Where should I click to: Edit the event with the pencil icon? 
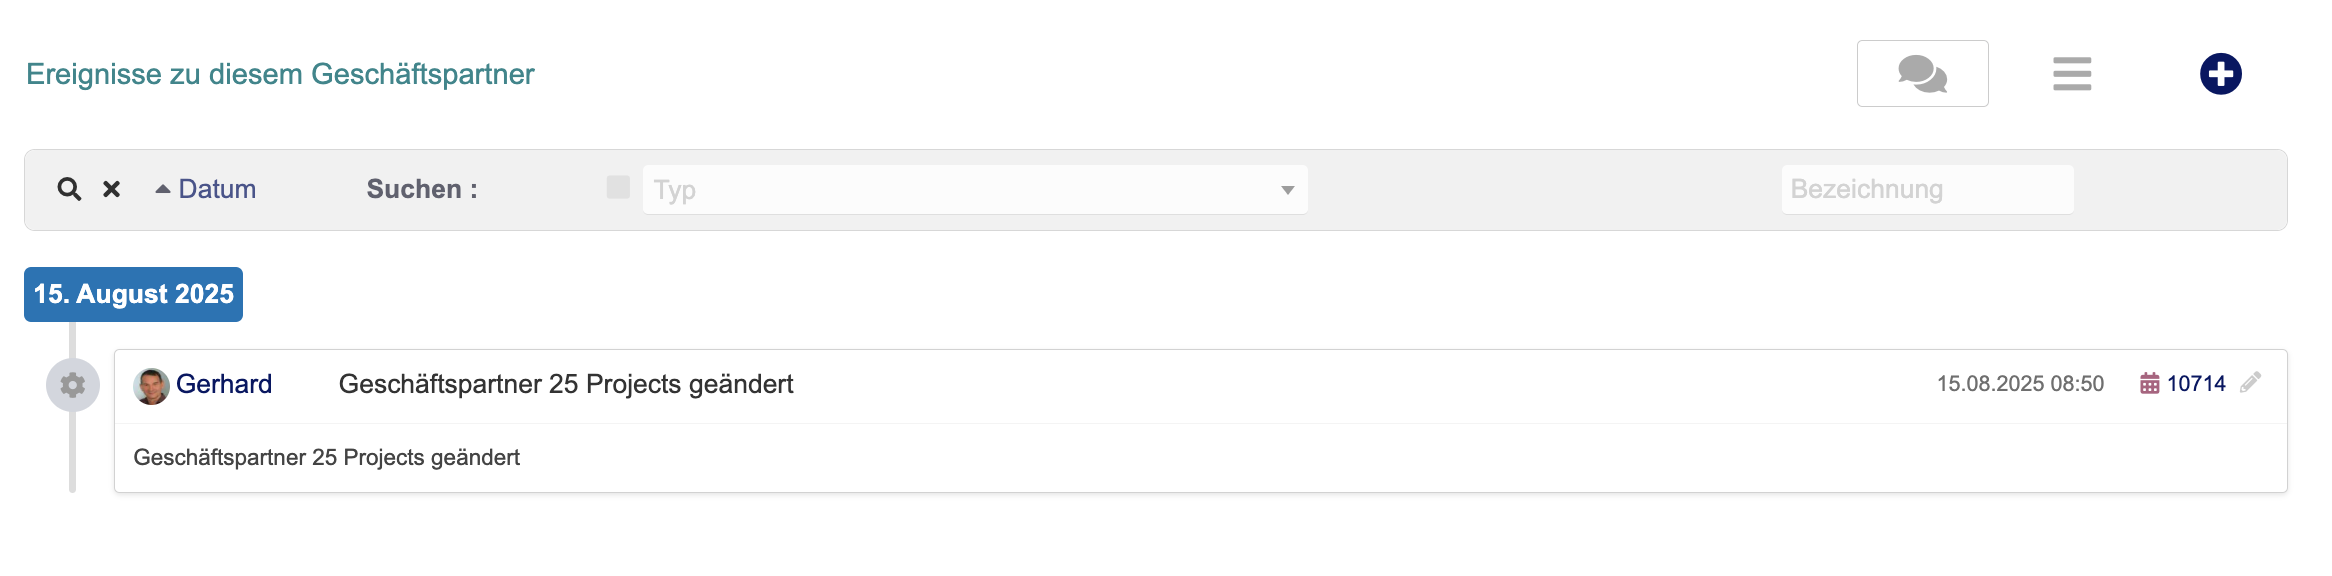[x=2250, y=383]
